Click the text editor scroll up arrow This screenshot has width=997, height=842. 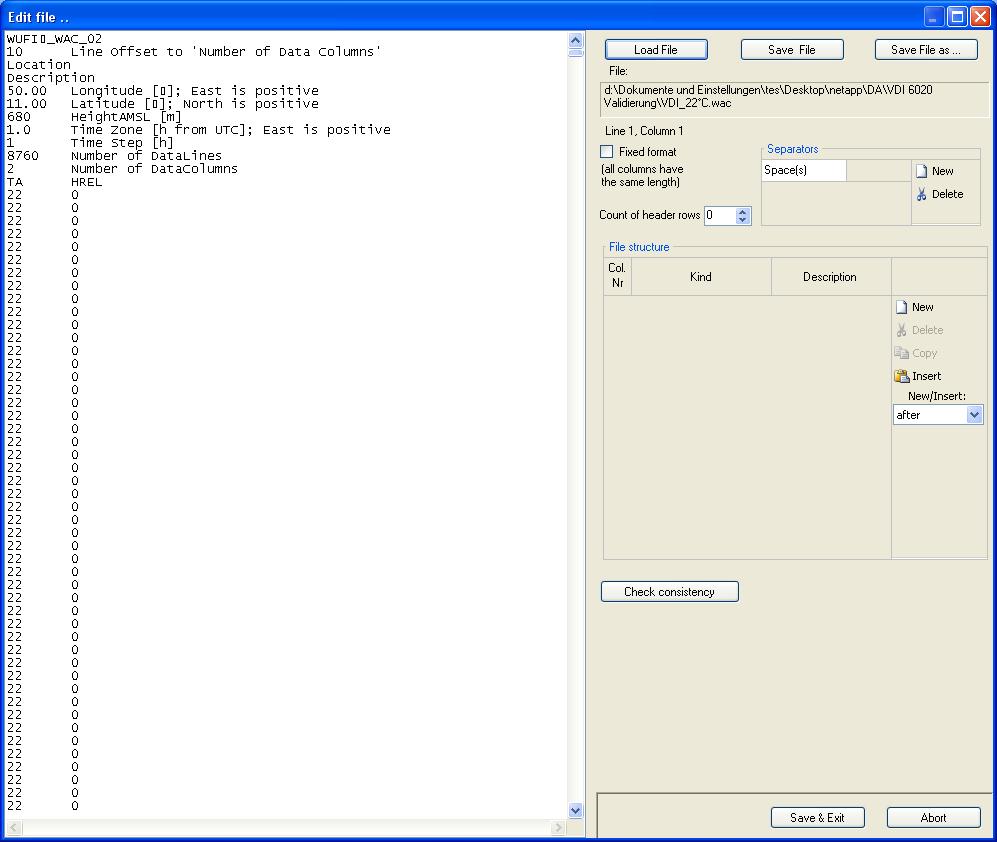tap(575, 40)
